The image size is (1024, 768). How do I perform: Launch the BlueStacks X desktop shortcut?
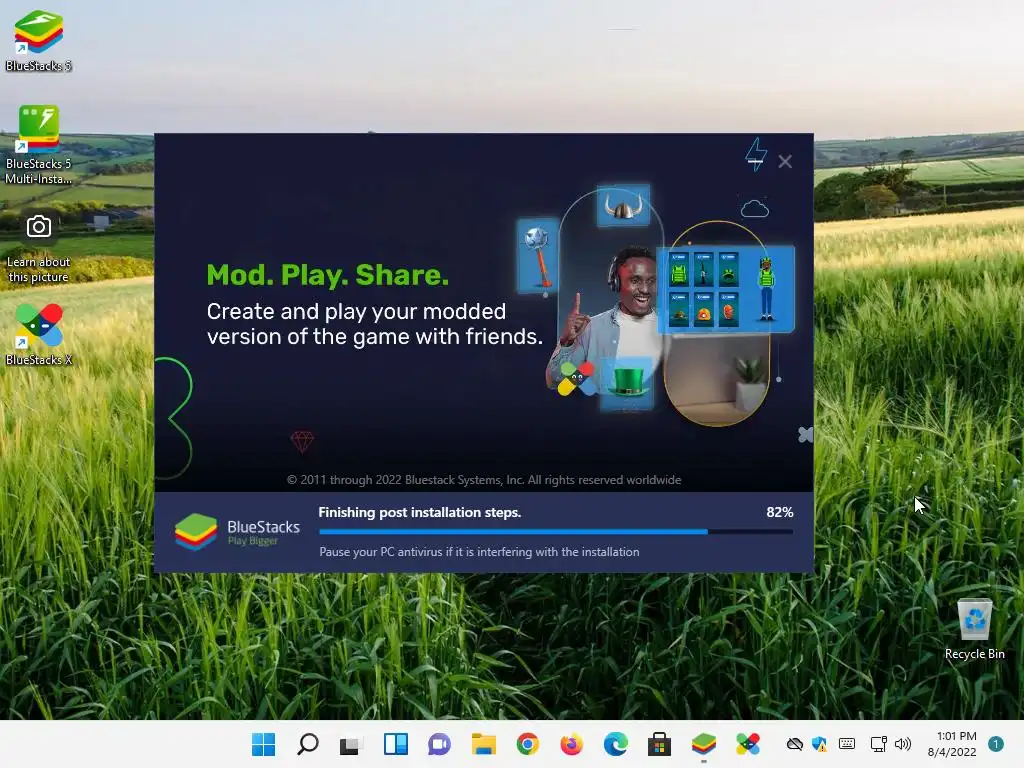tap(39, 334)
